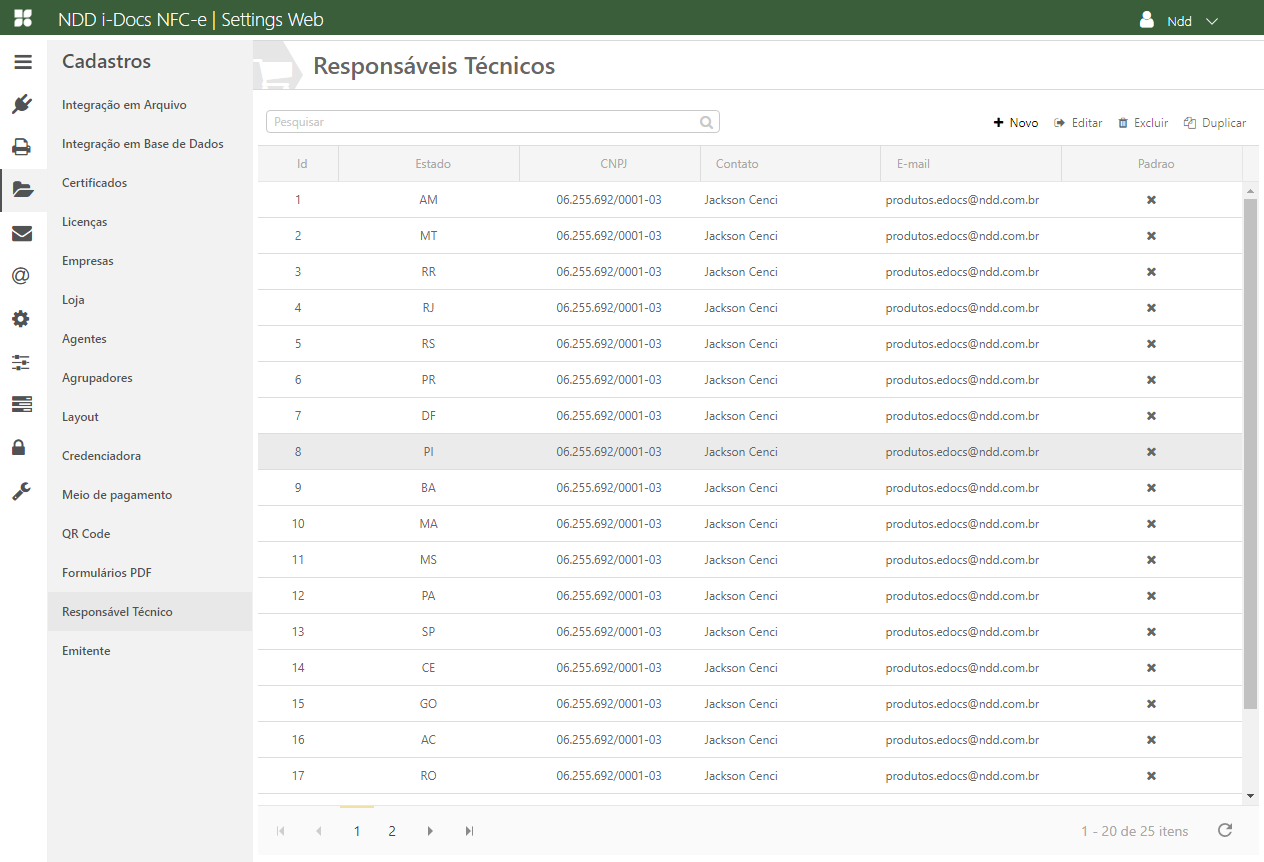Toggle the Padrao mark for SP row
The image size is (1264, 862).
pos(1151,632)
